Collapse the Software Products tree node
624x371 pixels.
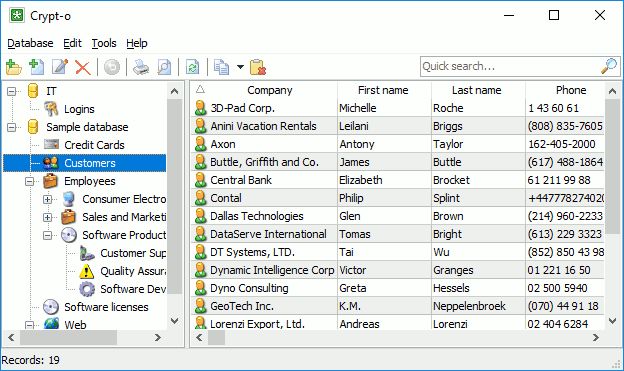pos(47,235)
